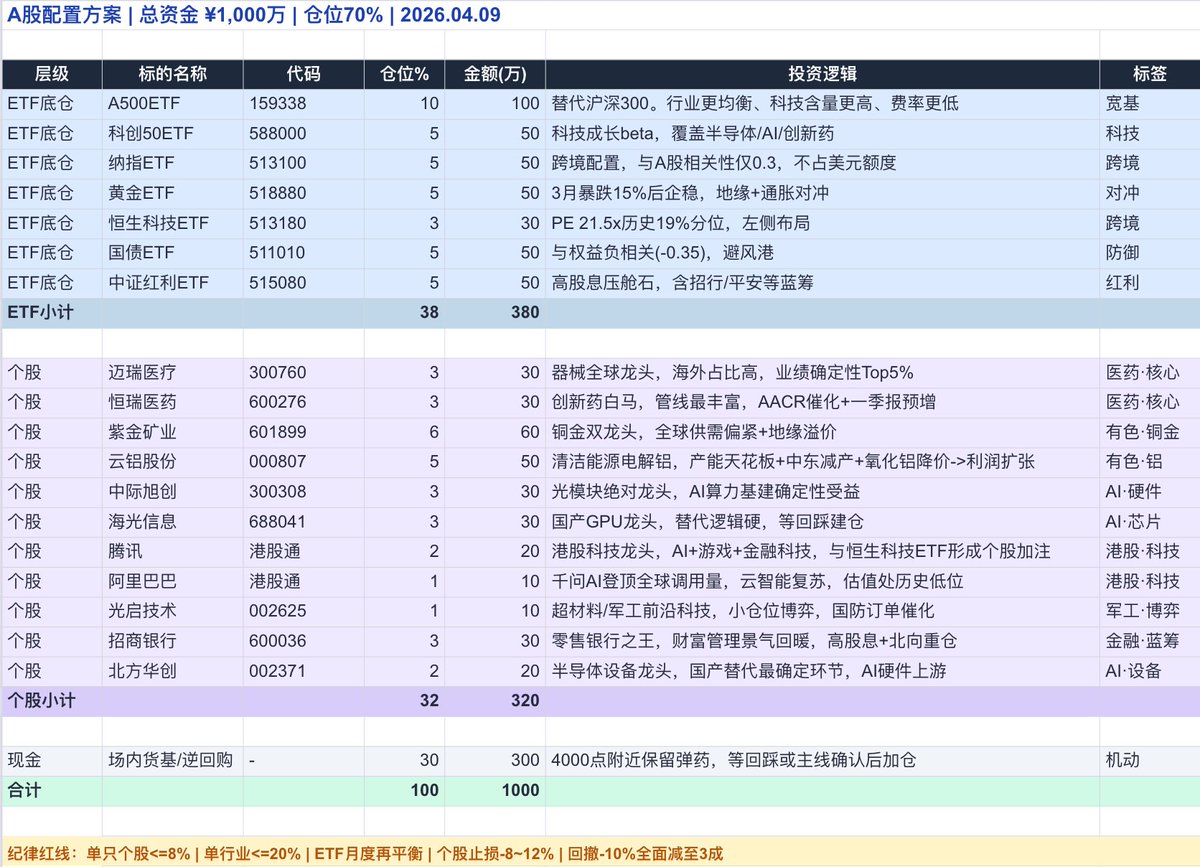
Task: Select the '中证红利ETF' cell
Action: click(x=172, y=283)
